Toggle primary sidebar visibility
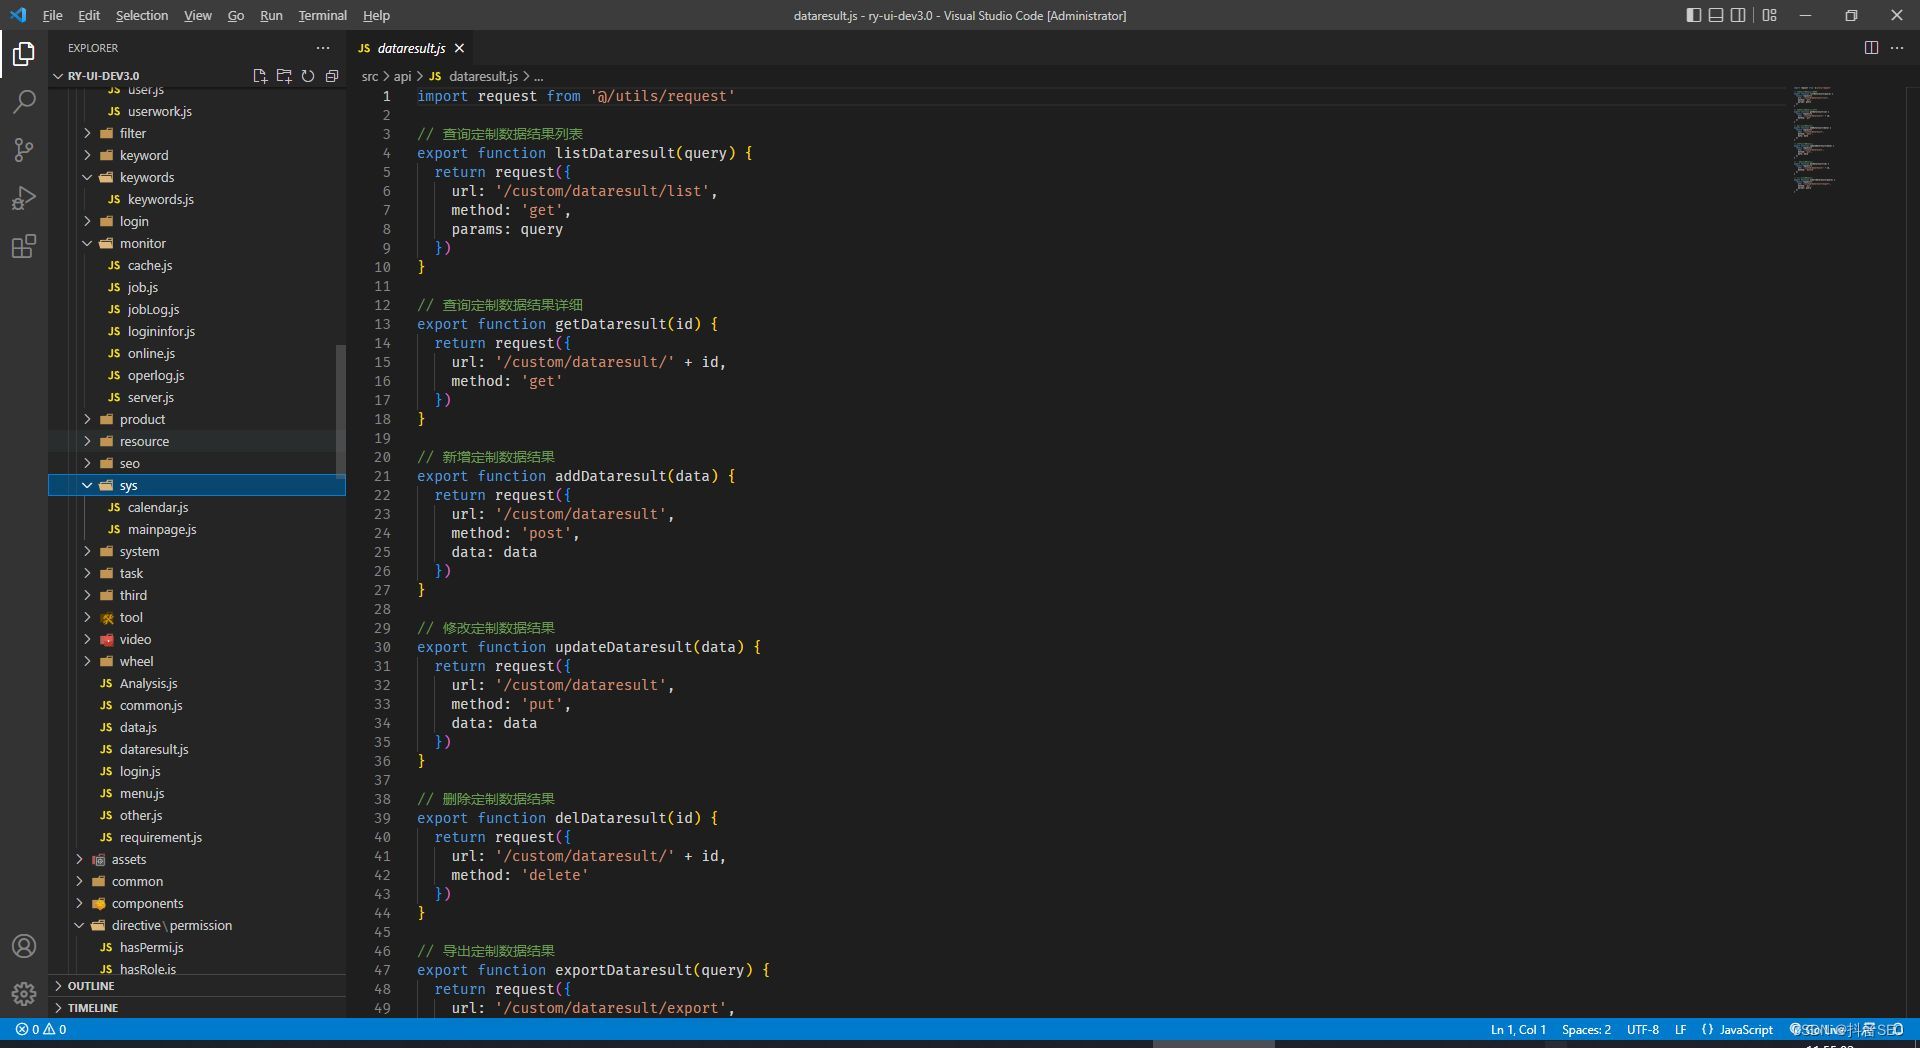Screen dimensions: 1920x1048 (1693, 15)
